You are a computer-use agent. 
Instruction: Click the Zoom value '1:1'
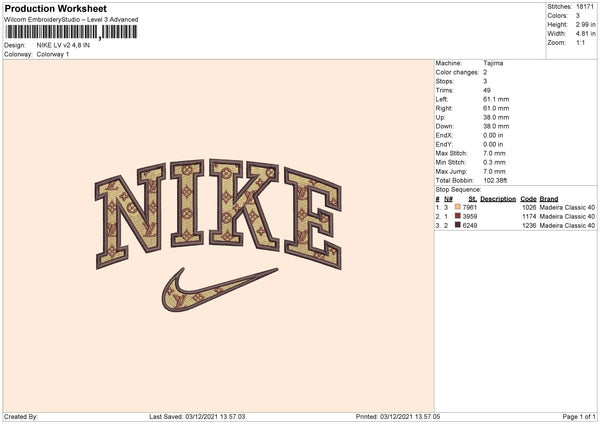click(580, 42)
